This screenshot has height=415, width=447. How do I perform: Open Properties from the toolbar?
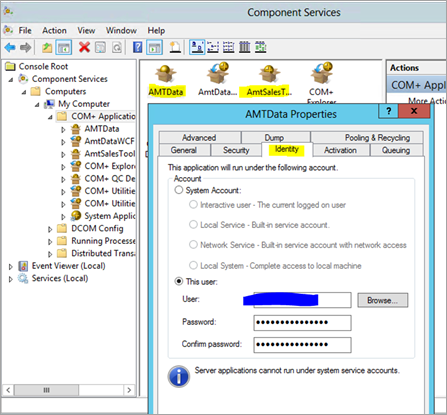tap(100, 48)
